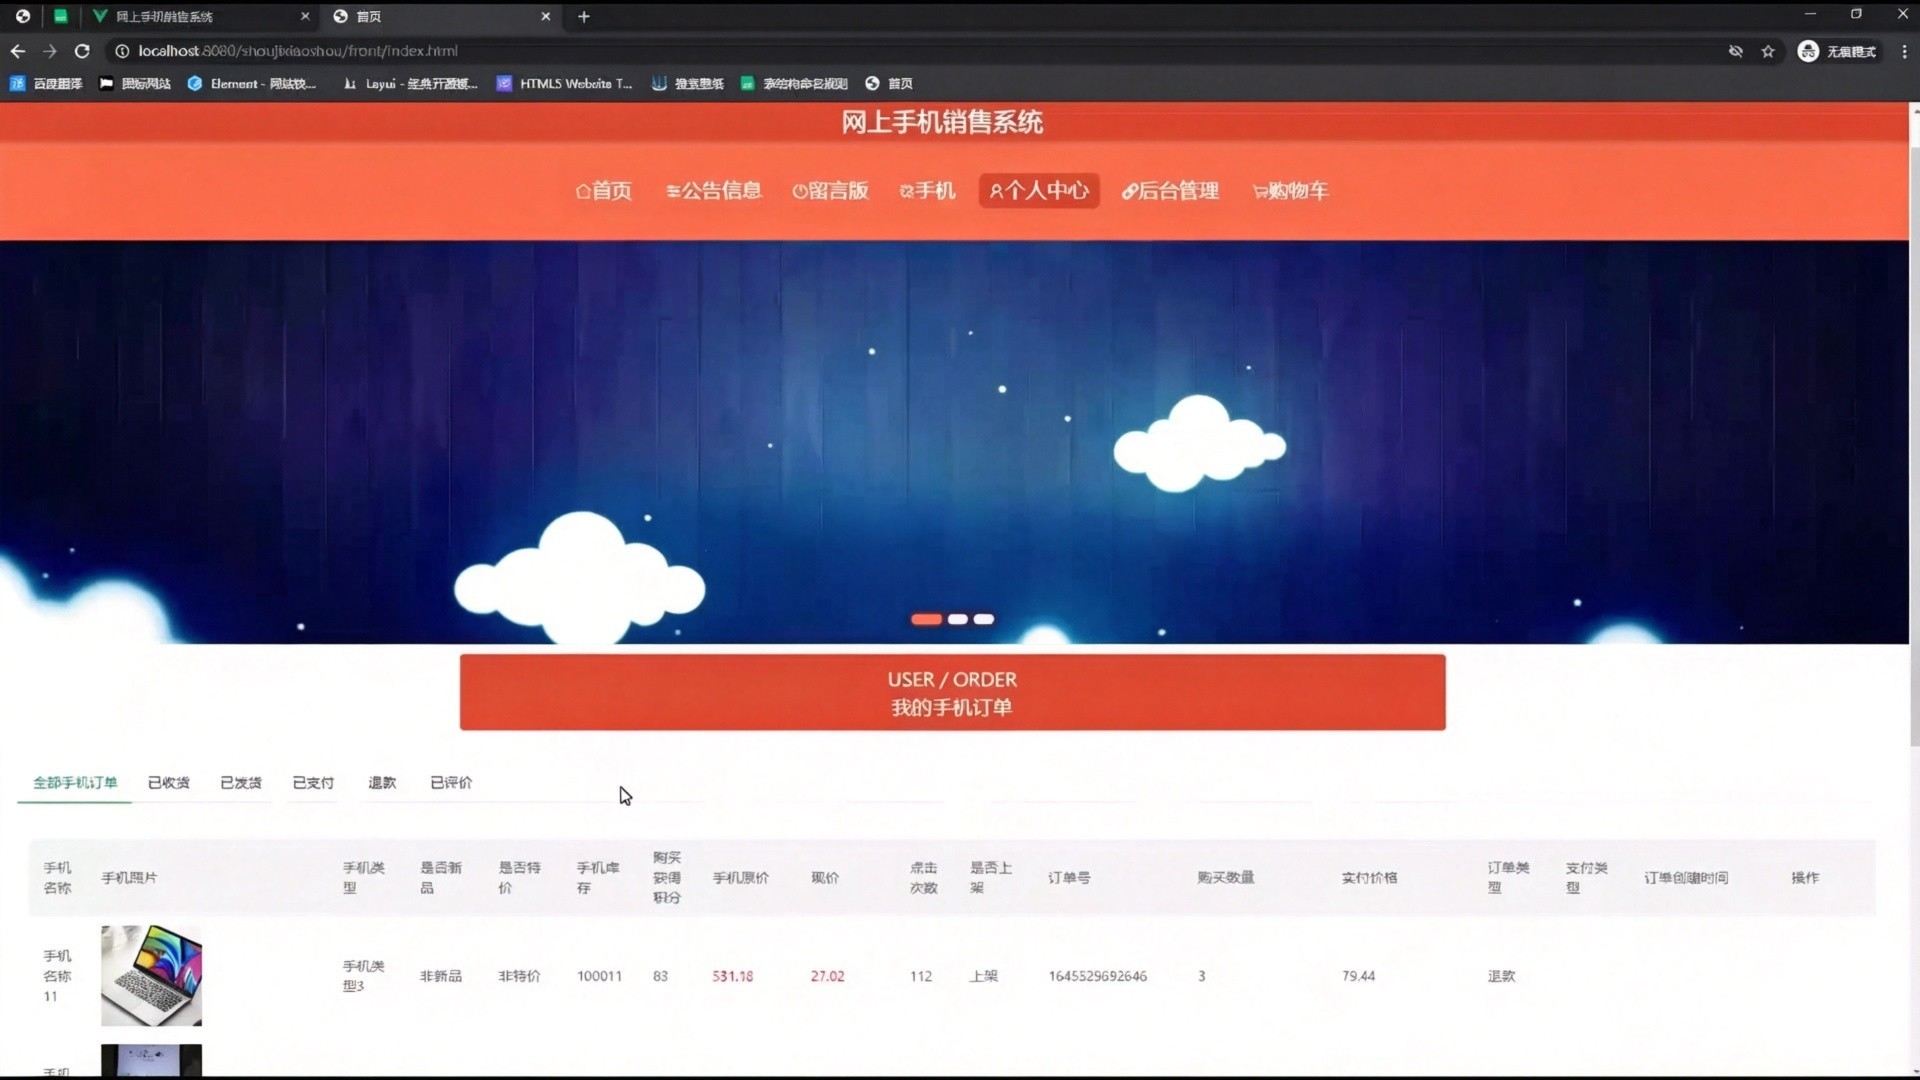
Task: Switch to the 首页 browser tab
Action: tap(441, 16)
